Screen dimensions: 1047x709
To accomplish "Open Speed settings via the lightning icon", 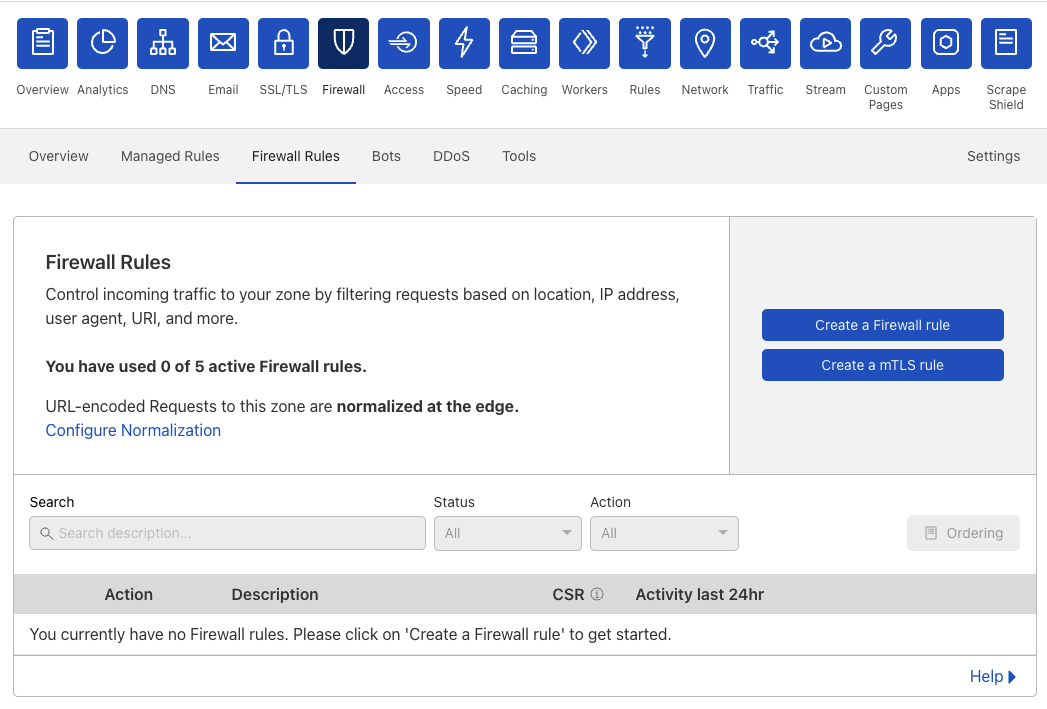I will click(x=463, y=43).
